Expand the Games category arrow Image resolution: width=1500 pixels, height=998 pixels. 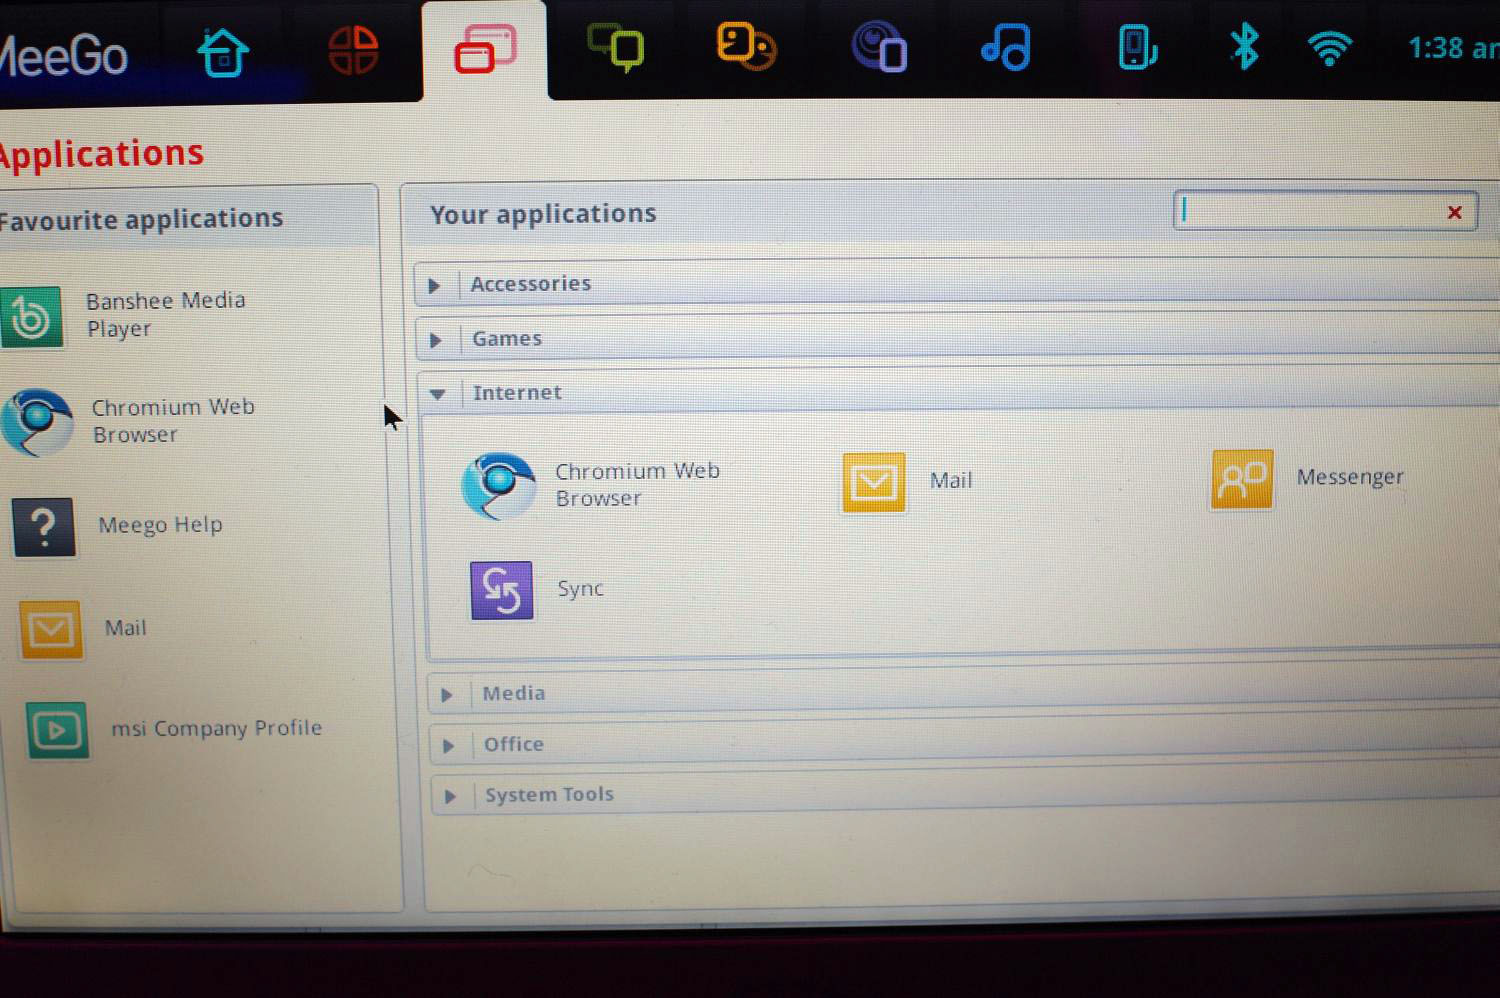[436, 340]
